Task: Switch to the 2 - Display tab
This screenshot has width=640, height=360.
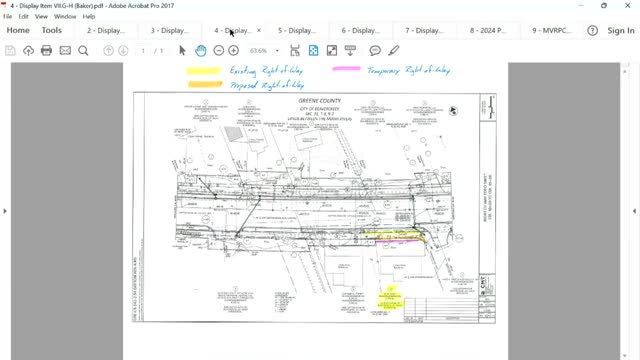Action: (106, 31)
